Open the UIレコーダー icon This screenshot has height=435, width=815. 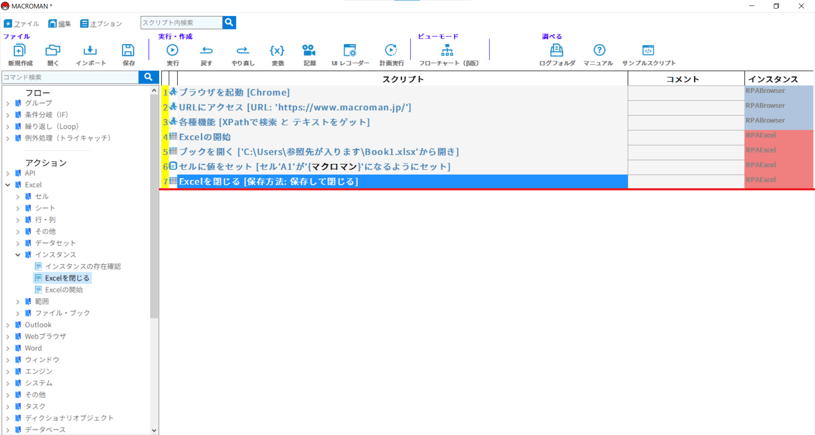(350, 50)
